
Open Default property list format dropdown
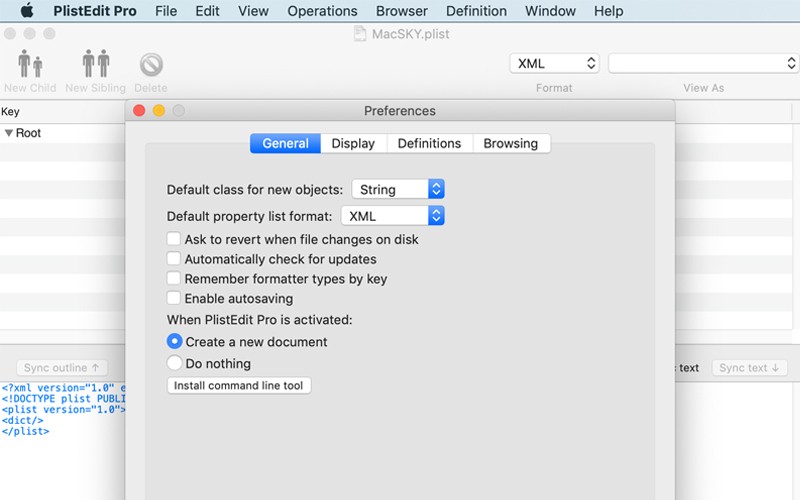[392, 216]
